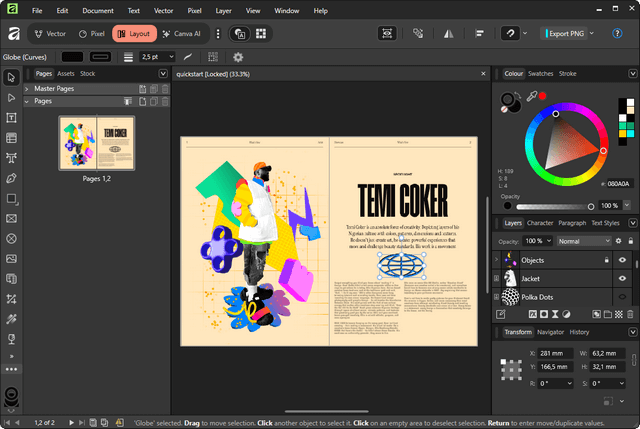Select the Picture Frame Ellipse tool
Screen dimensions: 640x429
[11, 239]
